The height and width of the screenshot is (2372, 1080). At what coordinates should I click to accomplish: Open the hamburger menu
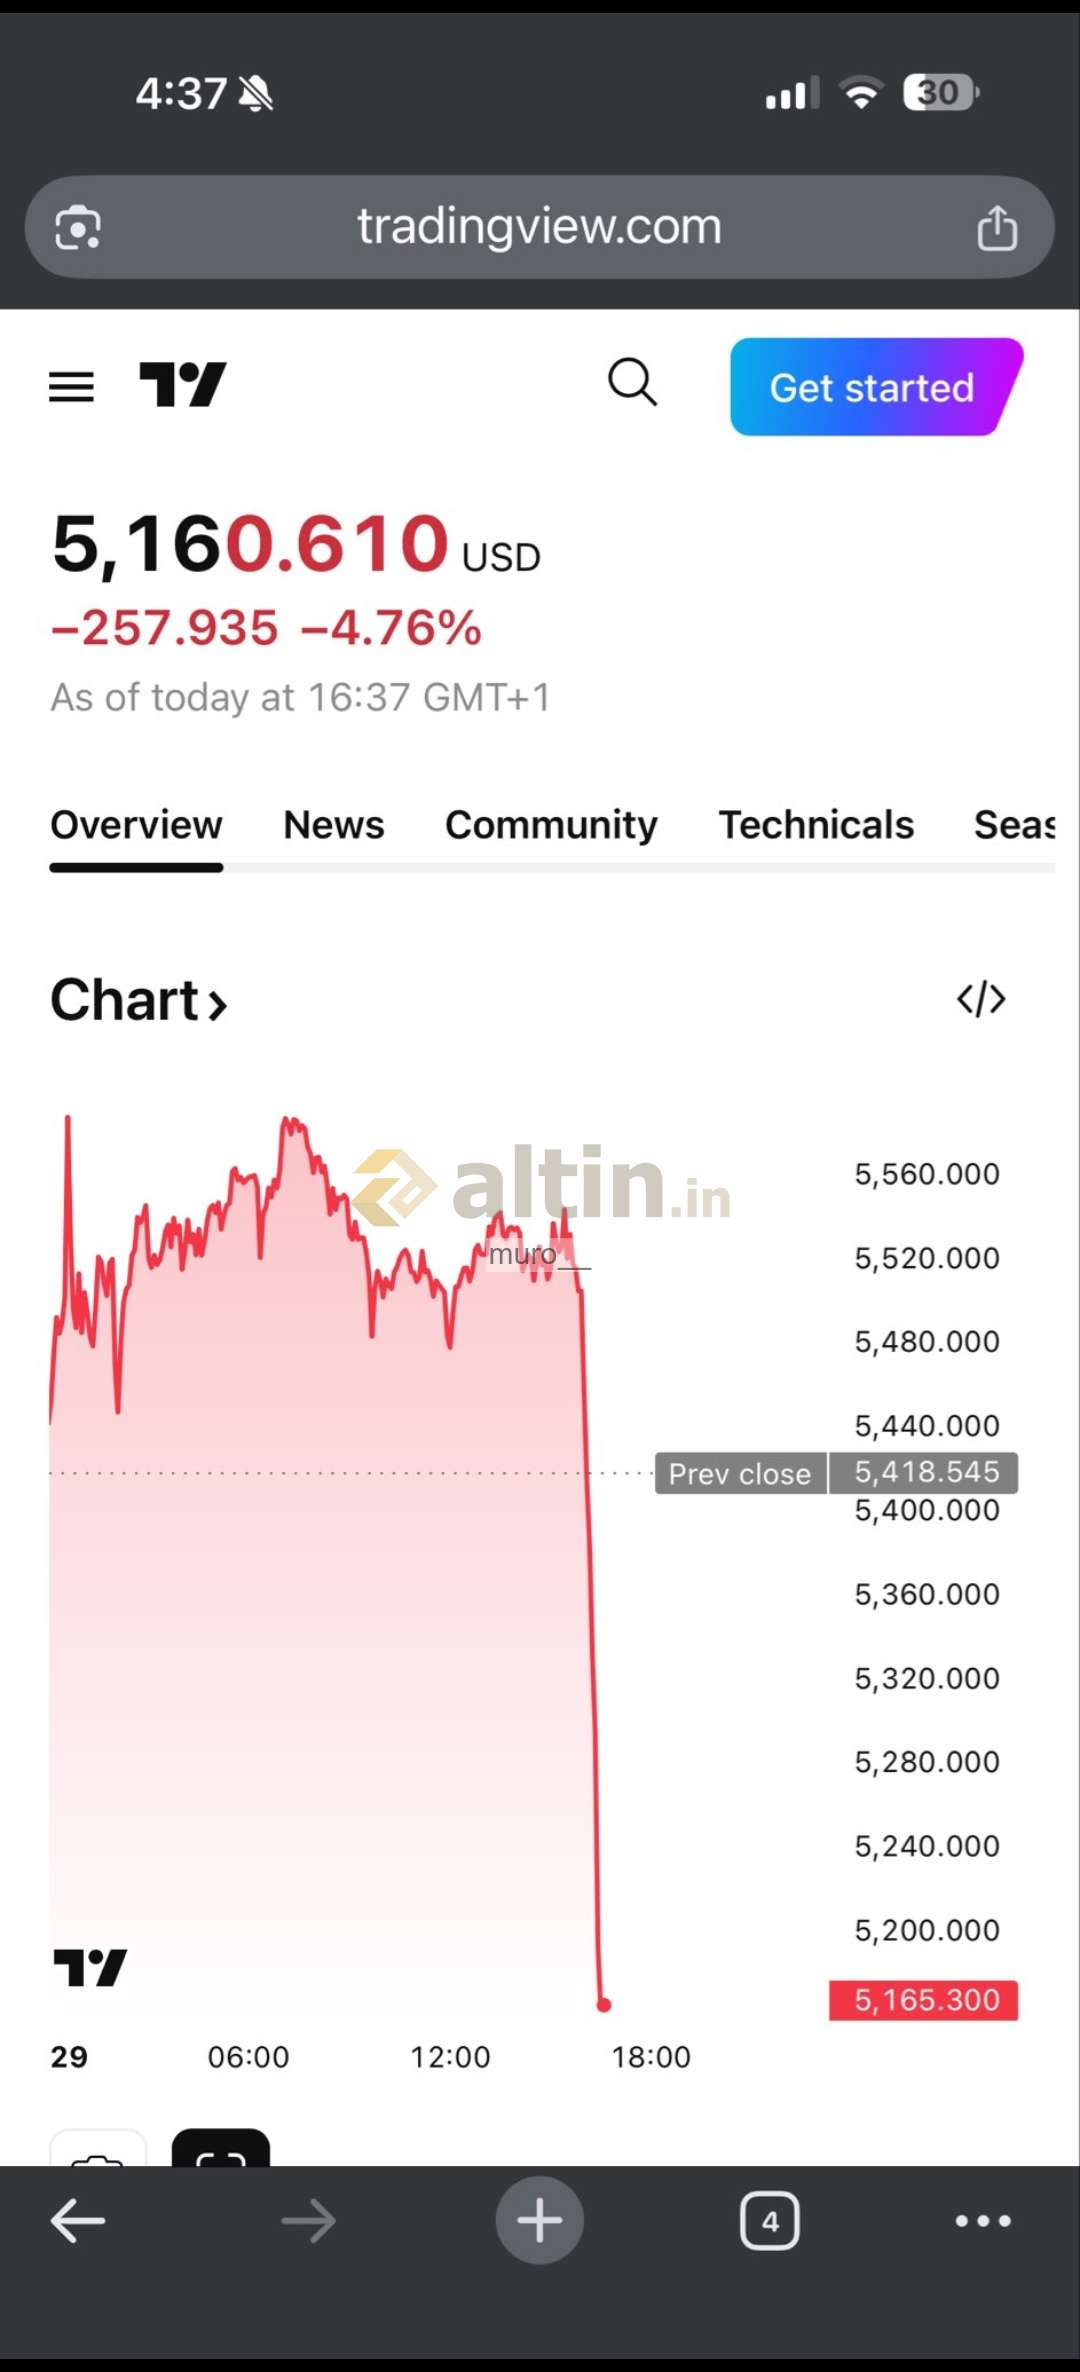coord(71,386)
